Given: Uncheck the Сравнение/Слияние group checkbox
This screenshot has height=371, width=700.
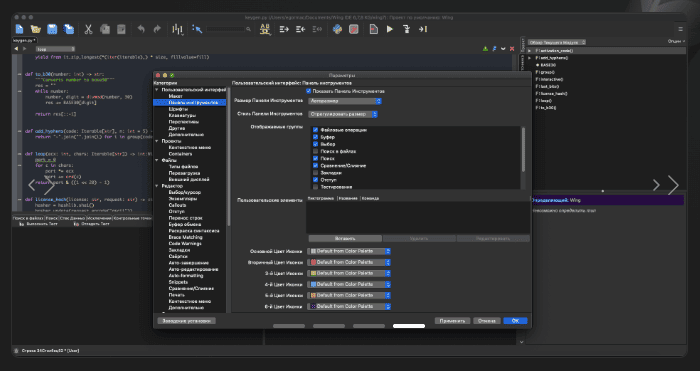Looking at the screenshot, I should (316, 166).
